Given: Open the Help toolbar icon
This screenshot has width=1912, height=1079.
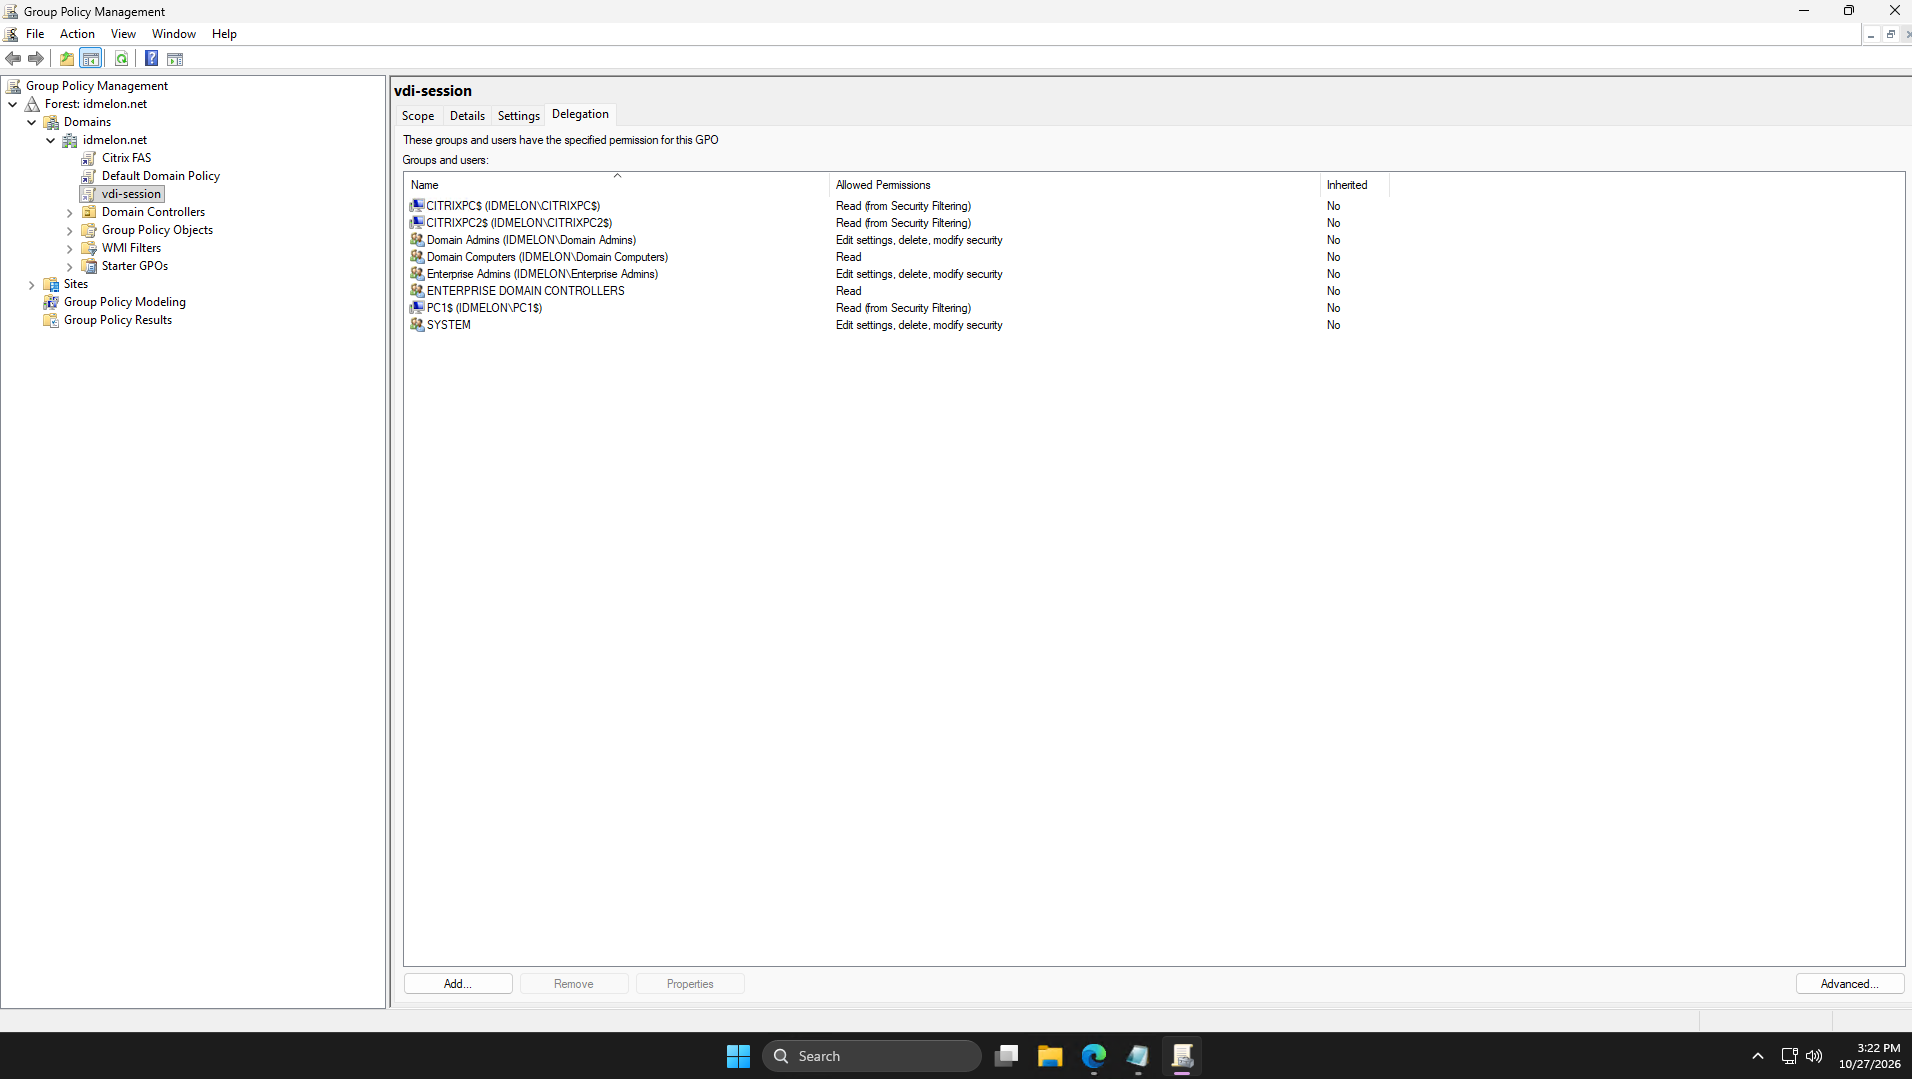Looking at the screenshot, I should (151, 59).
